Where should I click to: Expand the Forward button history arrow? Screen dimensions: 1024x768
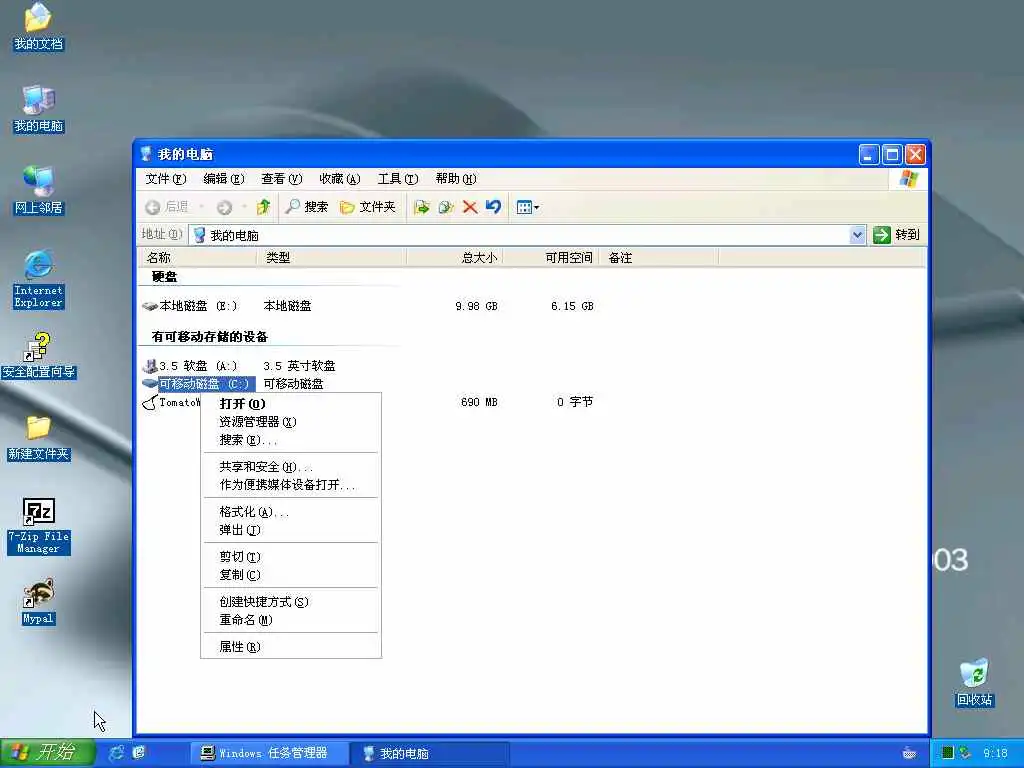[244, 207]
